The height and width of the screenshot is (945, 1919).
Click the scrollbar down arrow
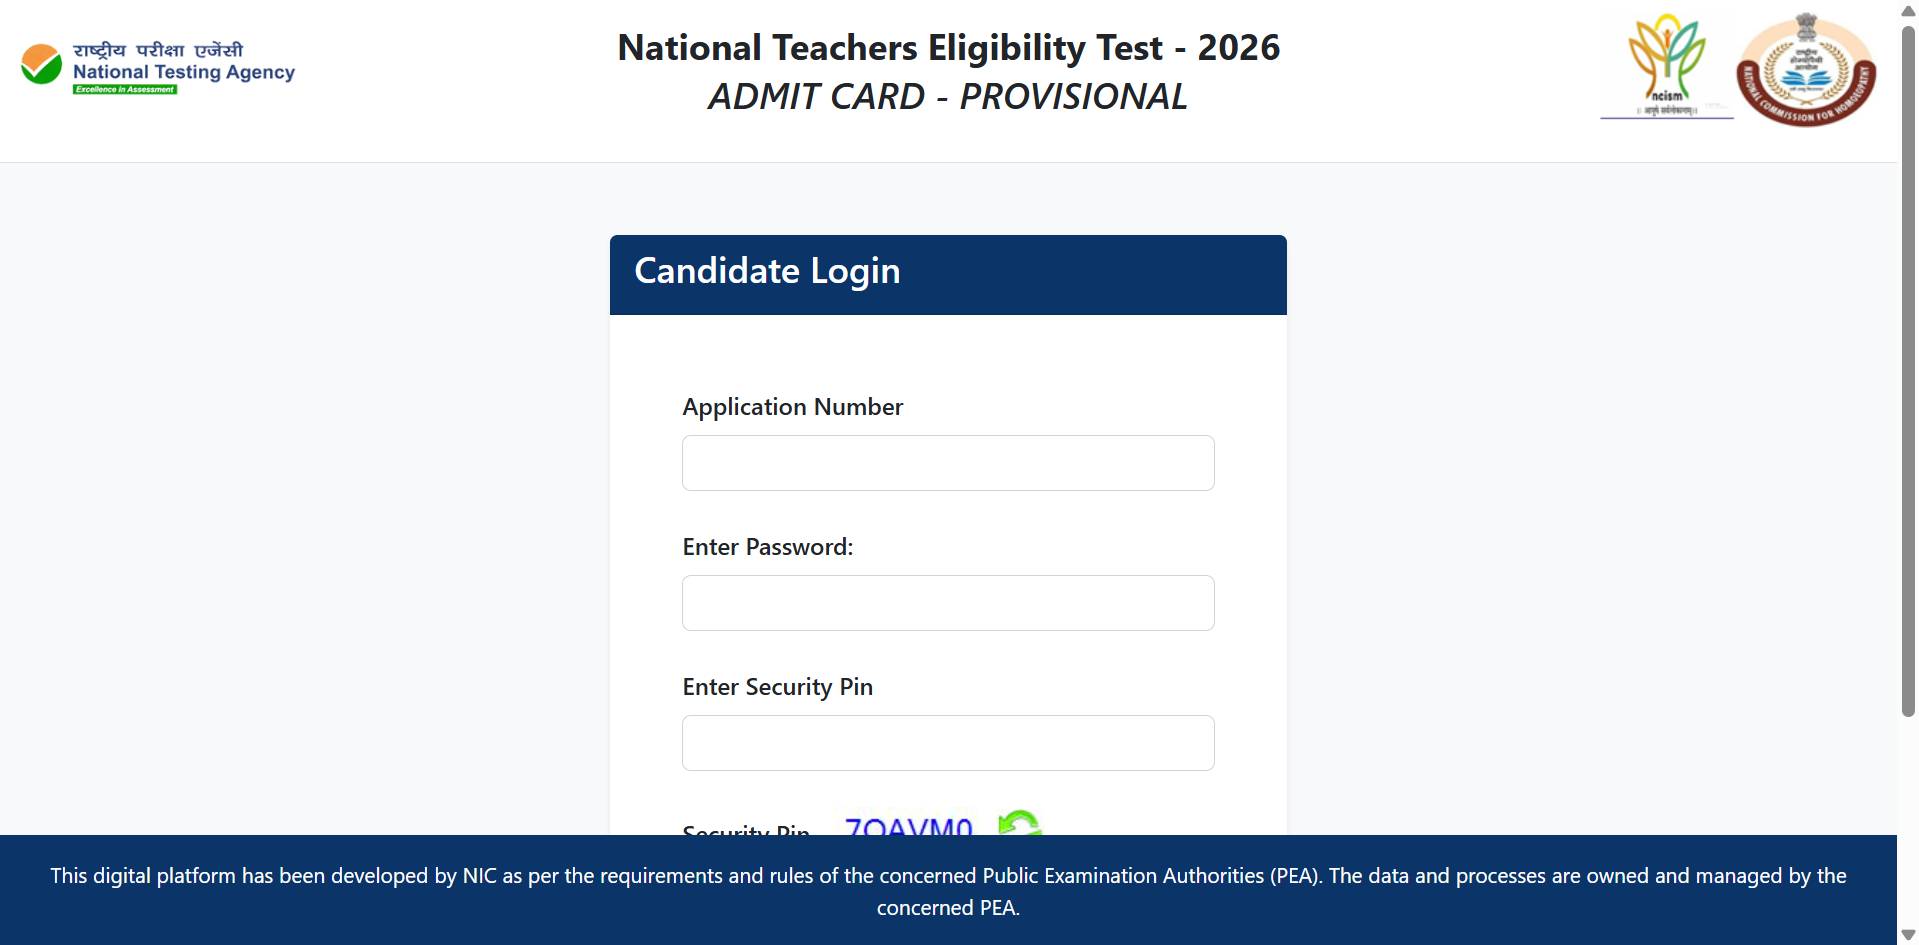(1906, 933)
